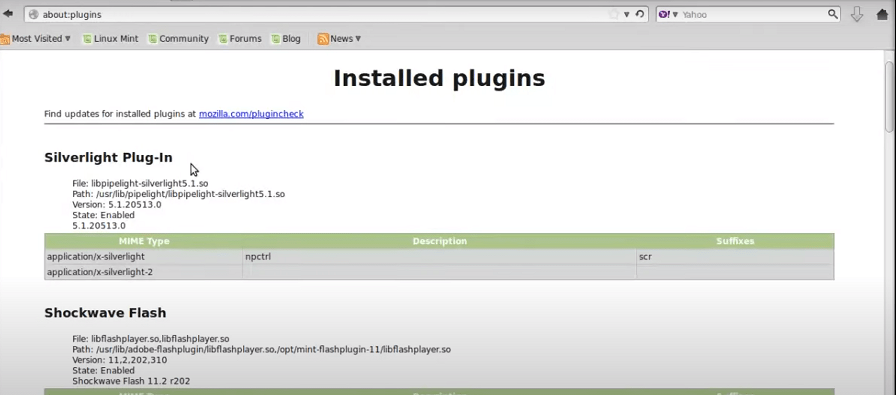Select application/x-silverlight-2 cell
This screenshot has height=395, width=896.
coord(143,272)
